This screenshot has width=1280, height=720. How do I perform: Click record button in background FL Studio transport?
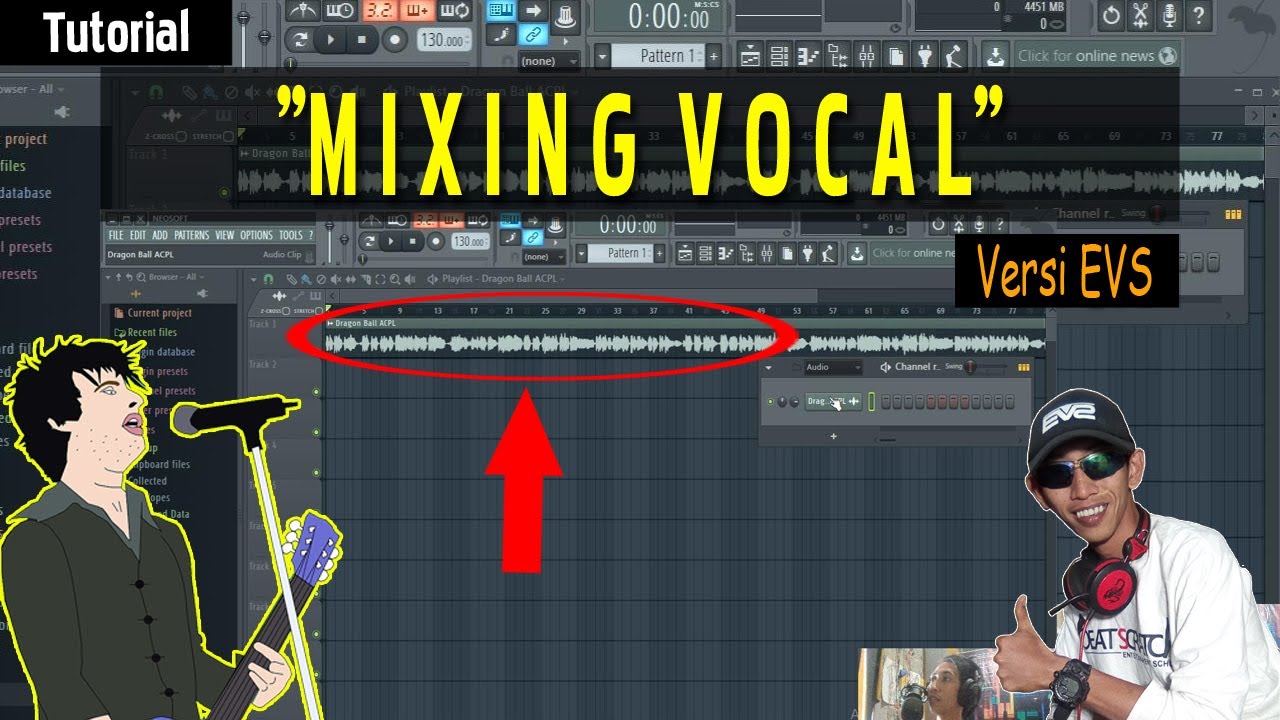point(395,40)
